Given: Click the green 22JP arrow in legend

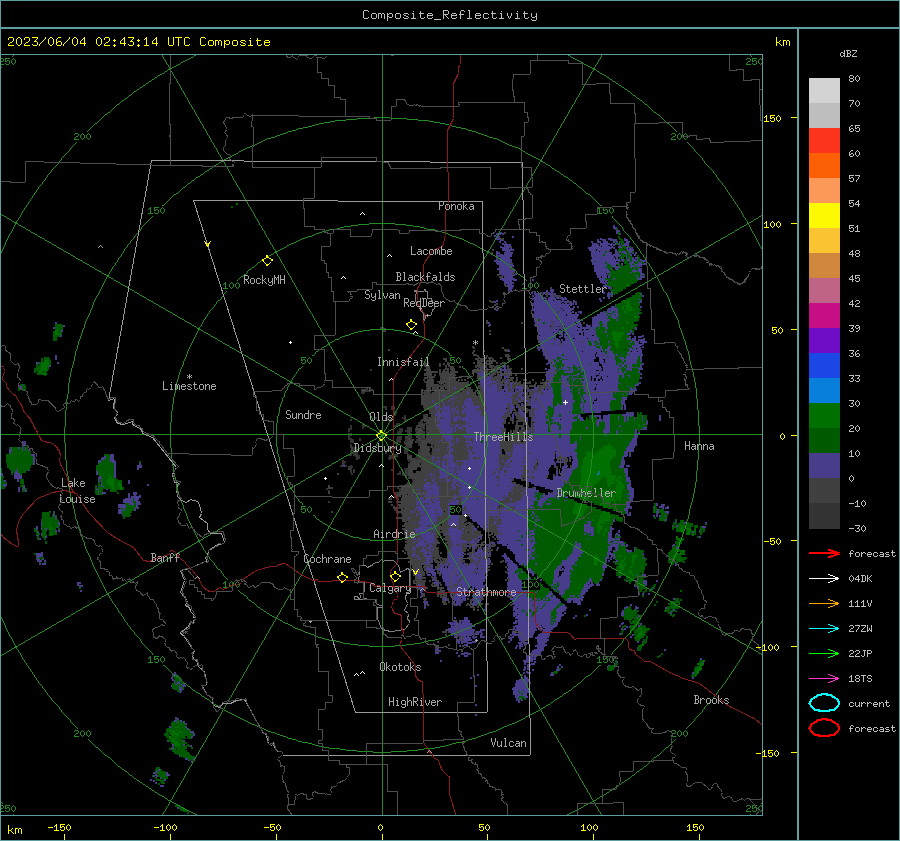Looking at the screenshot, I should 824,653.
